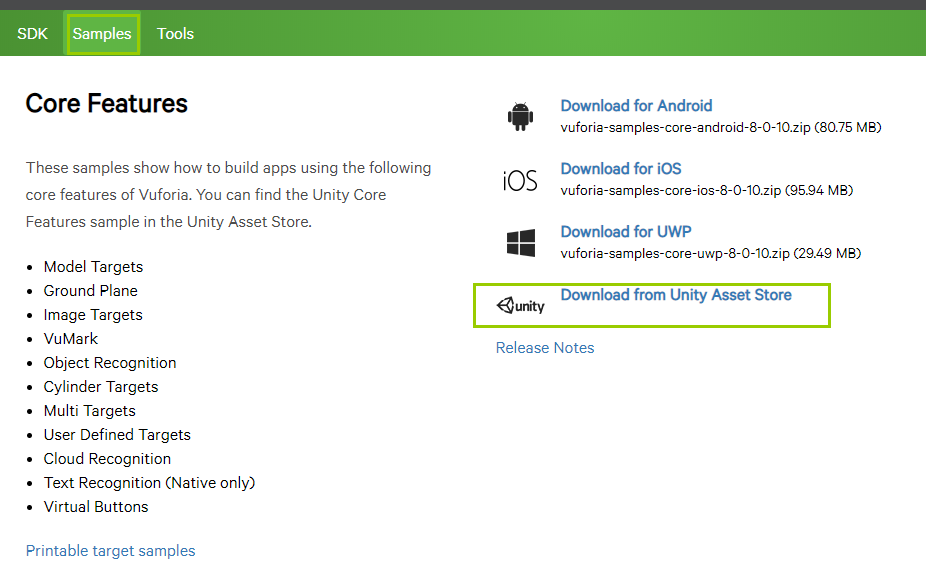
Task: Switch to the Samples tab
Action: [102, 34]
